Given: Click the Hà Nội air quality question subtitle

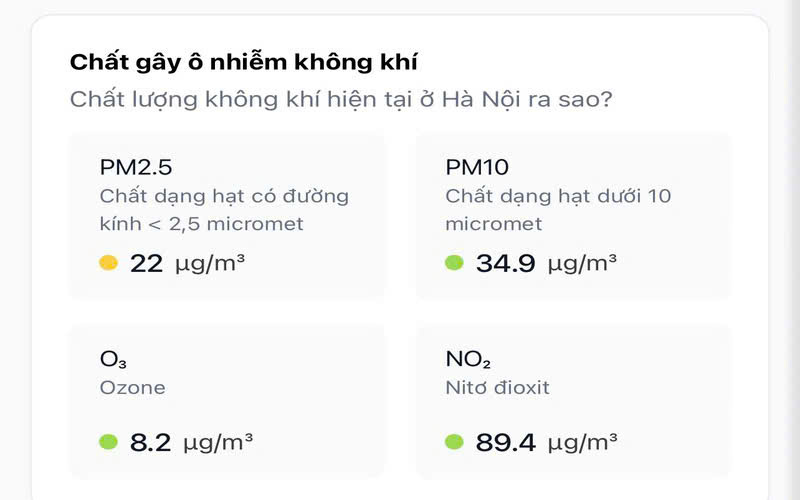Looking at the screenshot, I should tap(341, 100).
